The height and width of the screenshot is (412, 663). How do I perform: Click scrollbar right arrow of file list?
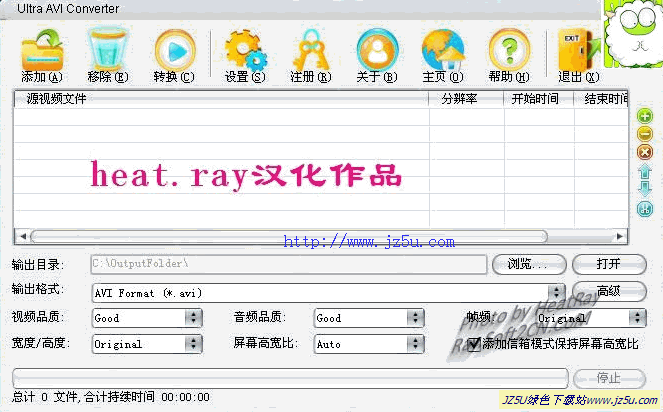[x=620, y=236]
